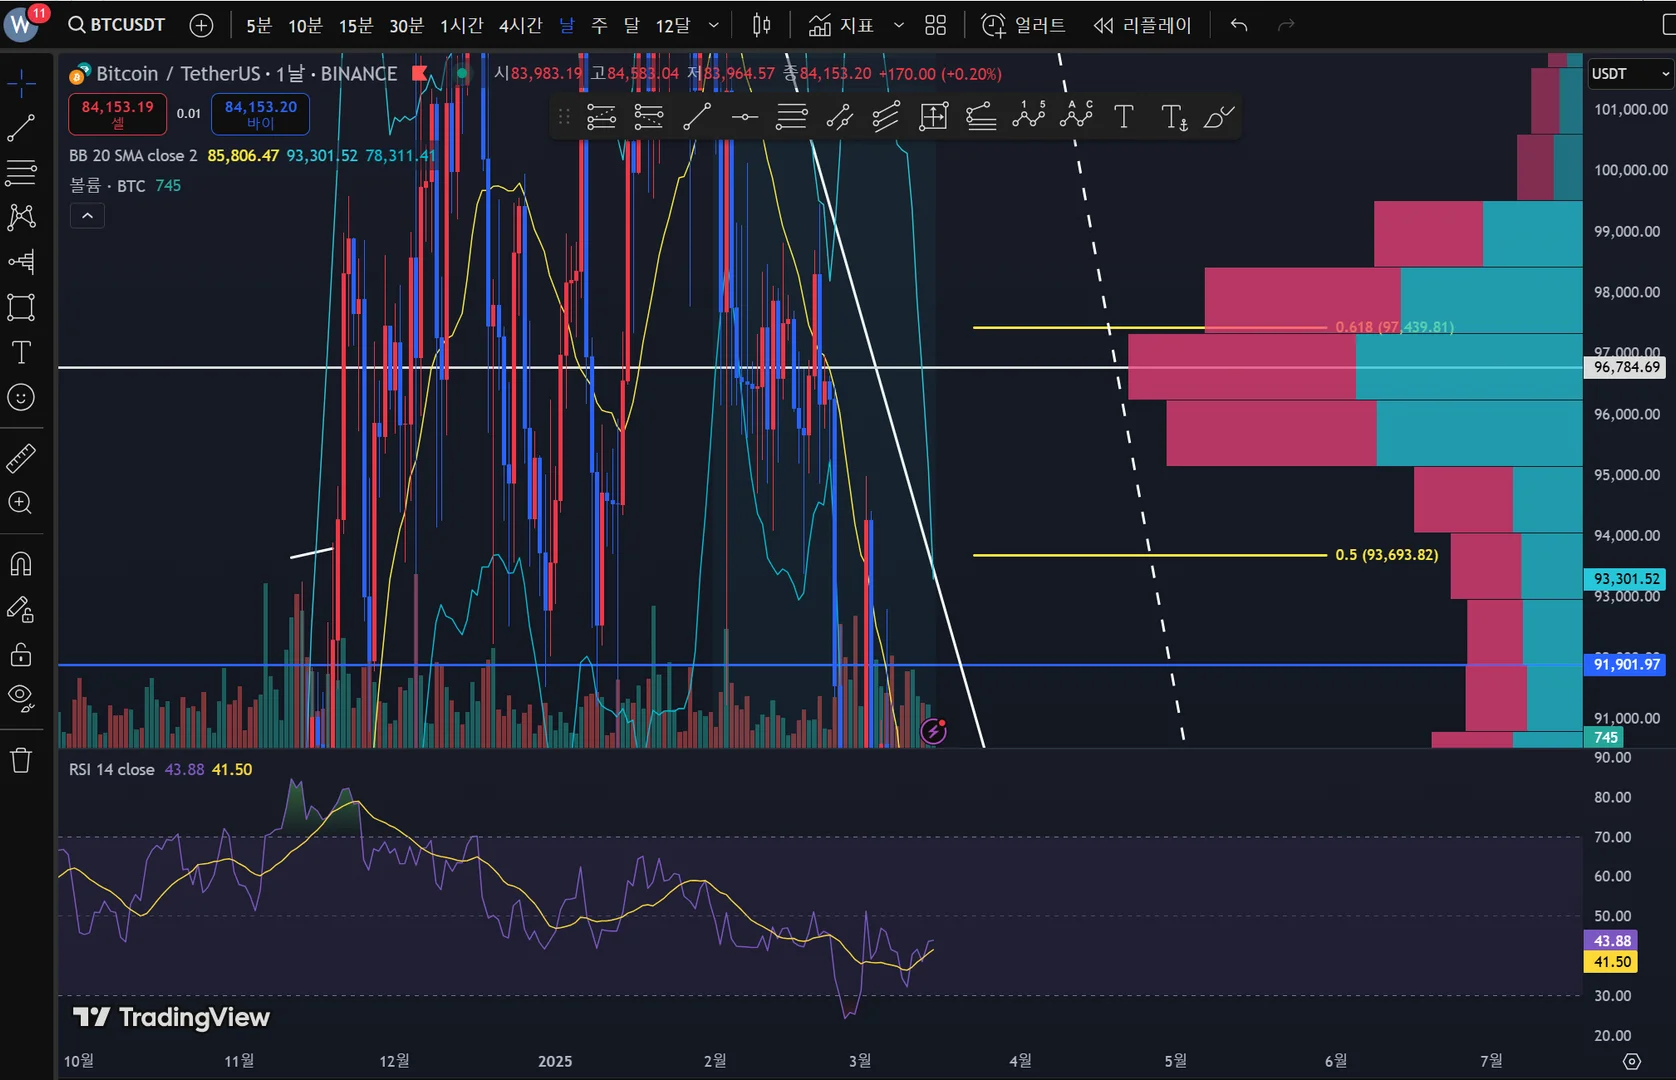Select the Elliott A-C correction wave tool
The height and width of the screenshot is (1080, 1676).
tap(1076, 117)
